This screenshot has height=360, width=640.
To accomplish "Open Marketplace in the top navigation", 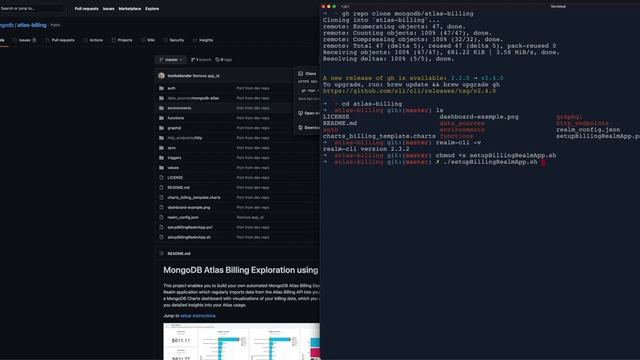I will pyautogui.click(x=130, y=9).
